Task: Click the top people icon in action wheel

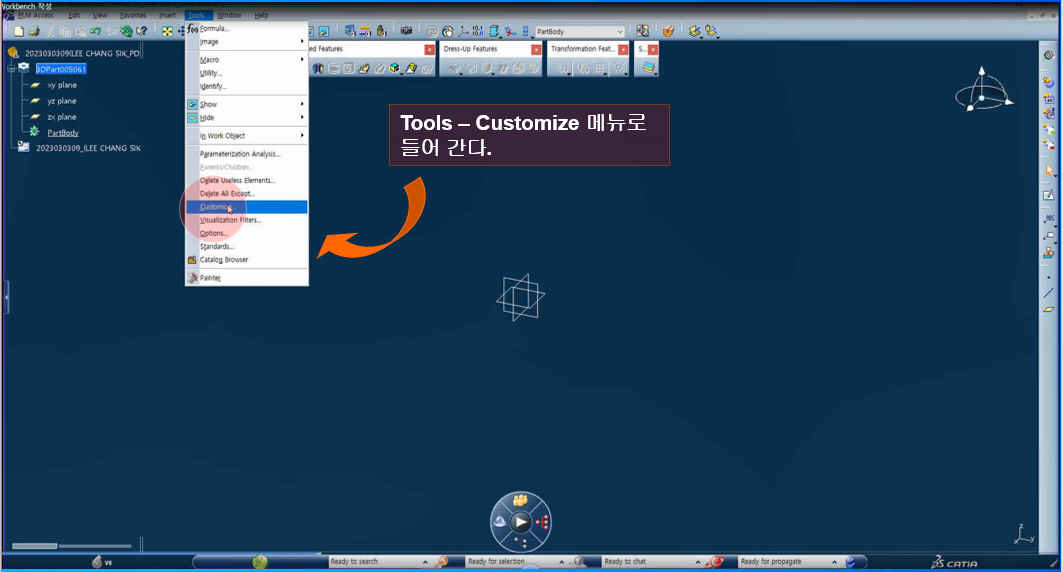Action: click(x=520, y=501)
